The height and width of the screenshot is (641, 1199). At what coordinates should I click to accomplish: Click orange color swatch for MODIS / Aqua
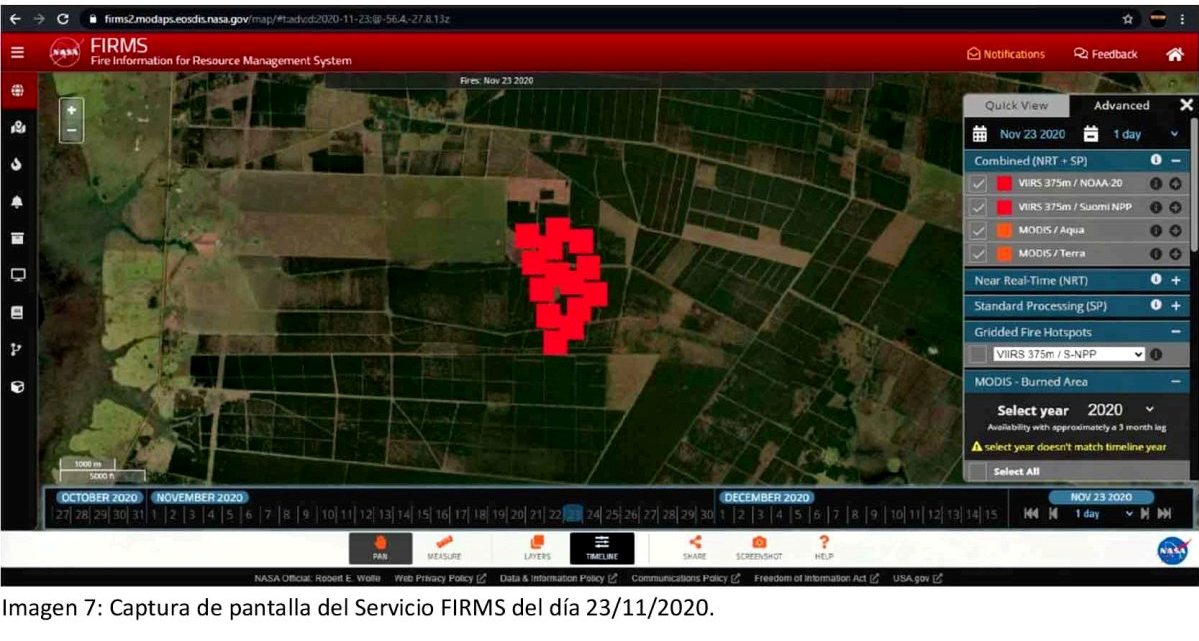[x=1004, y=230]
